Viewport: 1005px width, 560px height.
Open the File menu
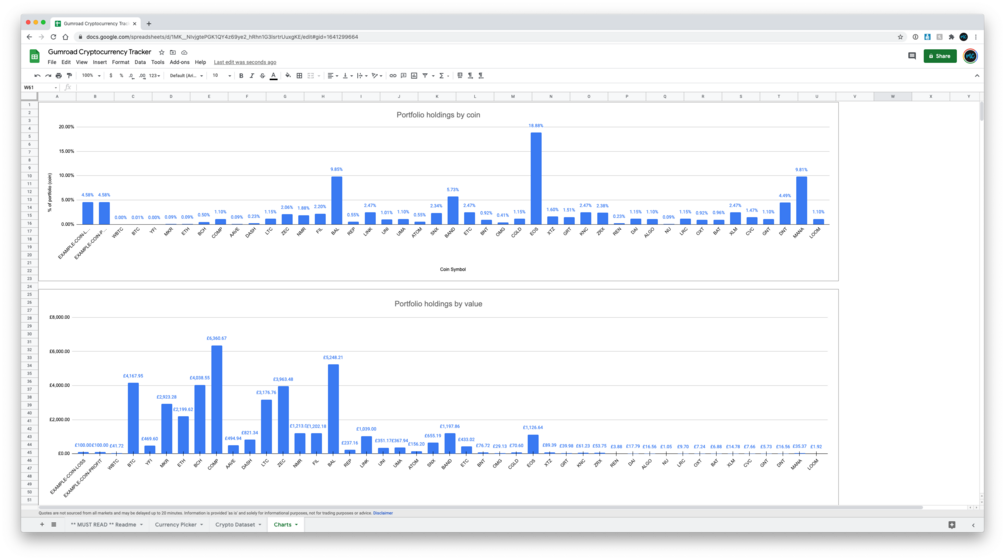click(52, 62)
